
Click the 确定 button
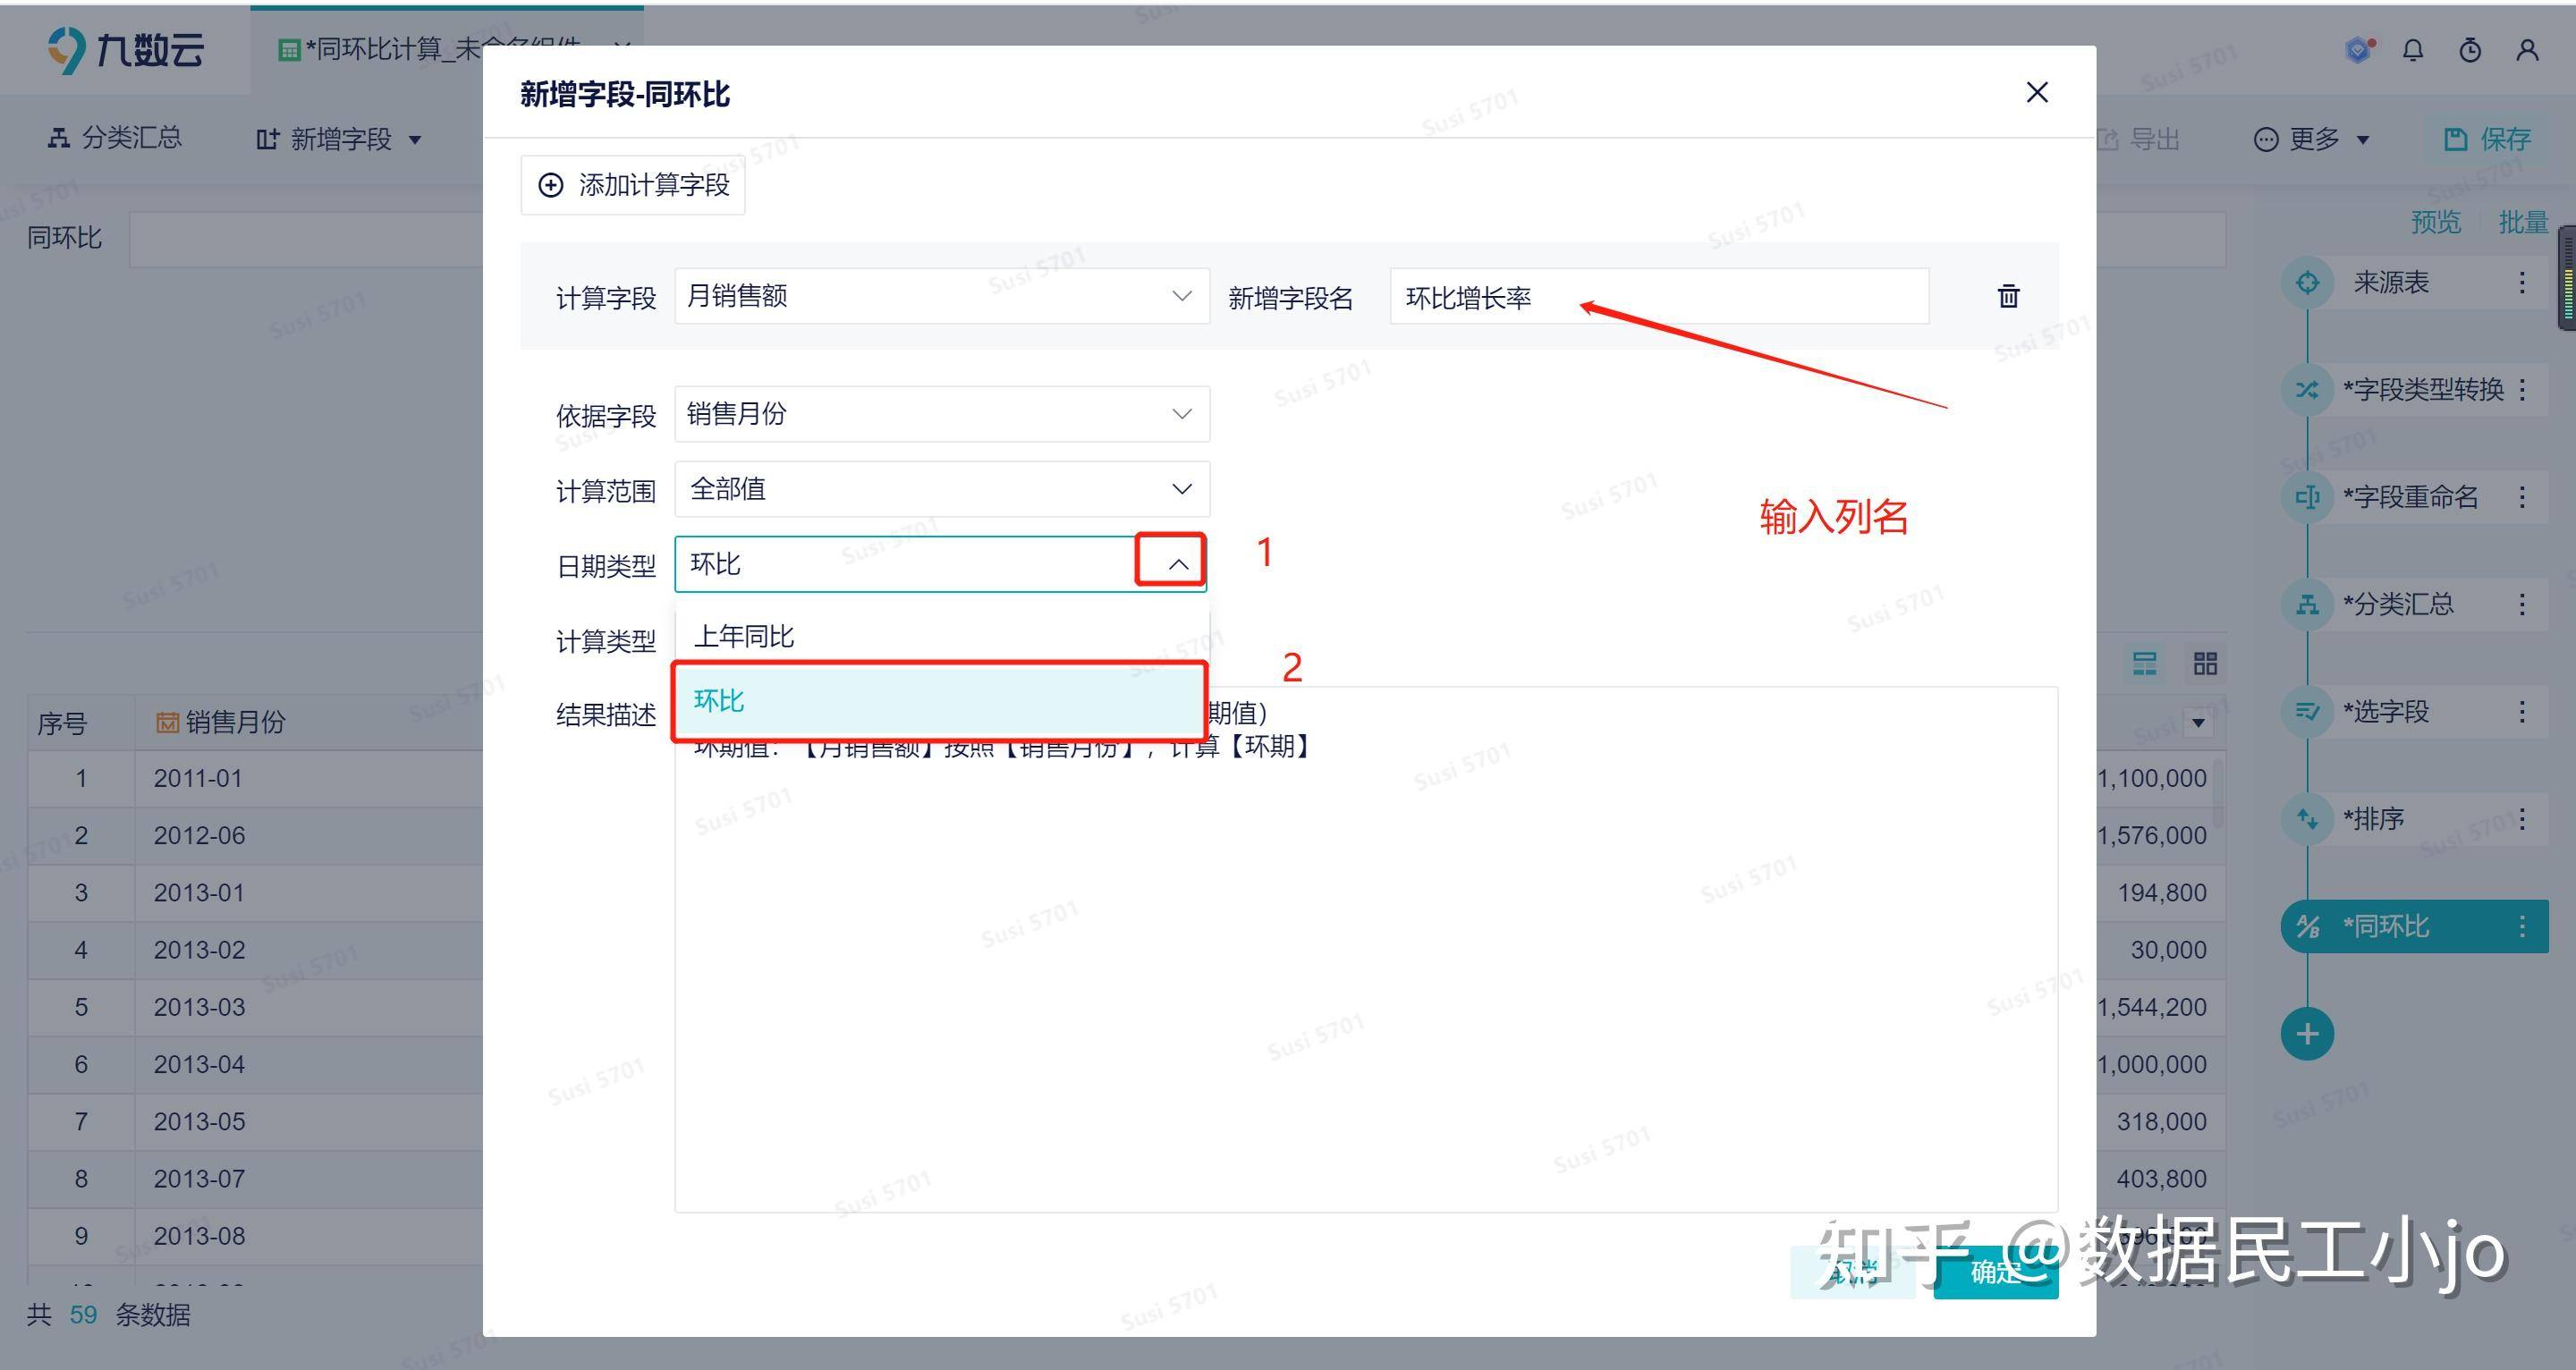[1995, 1272]
